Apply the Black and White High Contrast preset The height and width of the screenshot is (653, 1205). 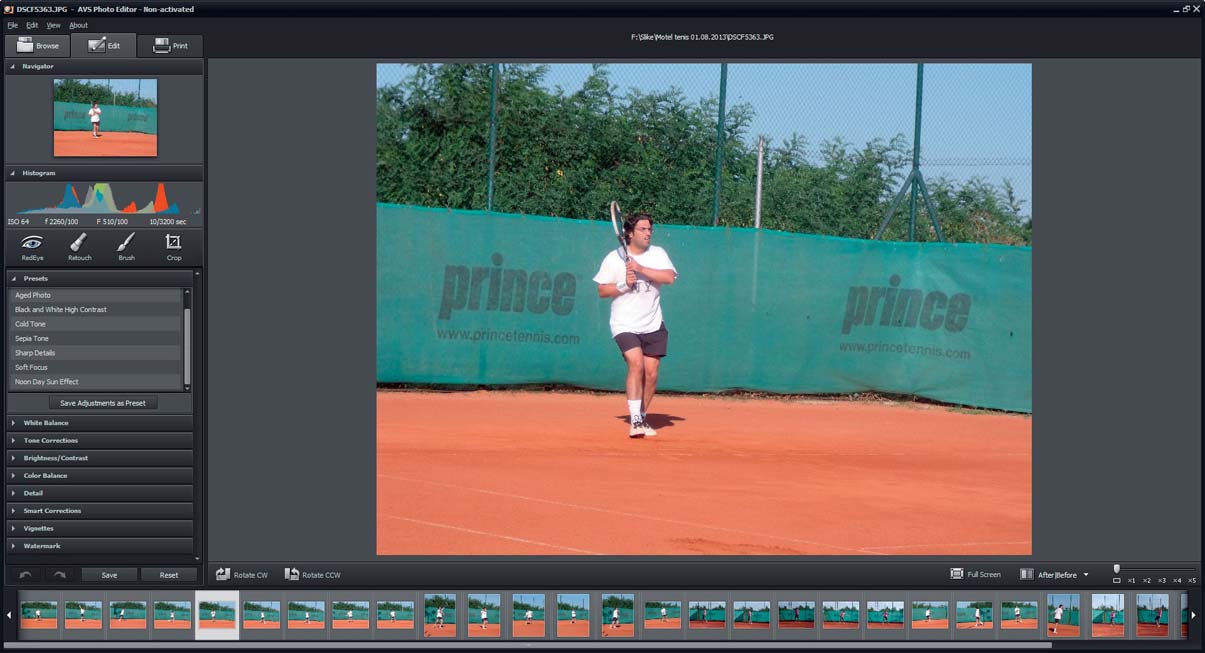click(96, 309)
